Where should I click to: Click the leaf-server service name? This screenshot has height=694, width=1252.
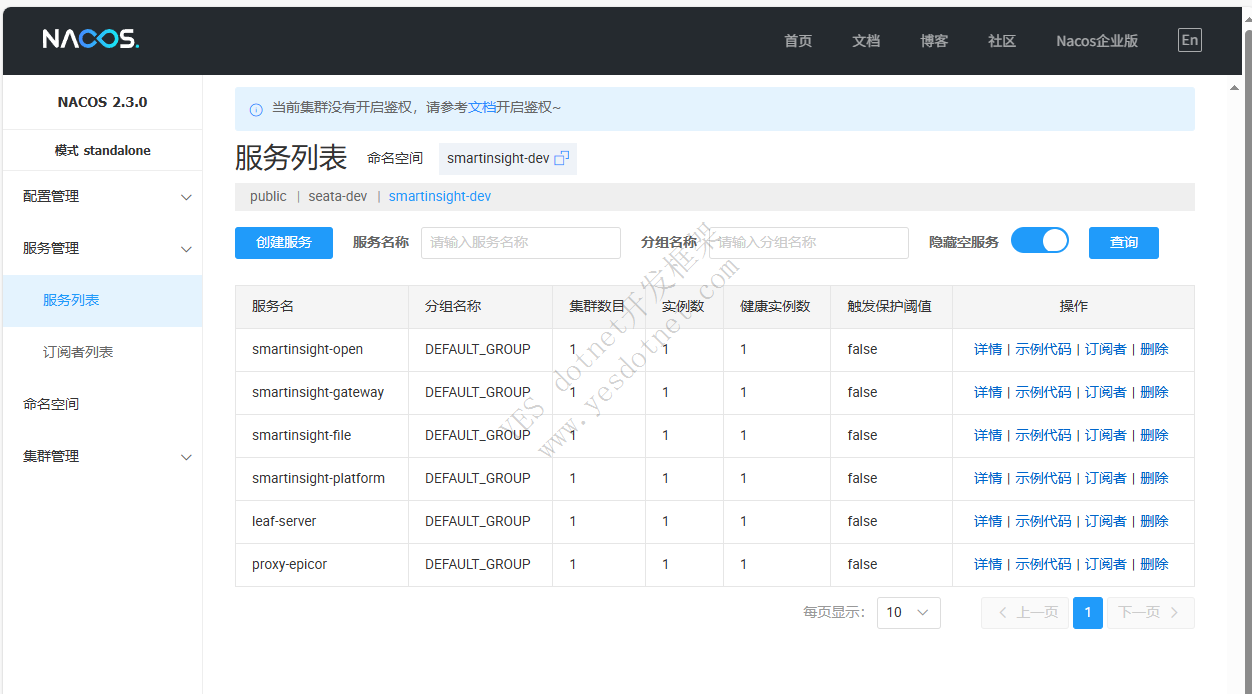tap(284, 522)
